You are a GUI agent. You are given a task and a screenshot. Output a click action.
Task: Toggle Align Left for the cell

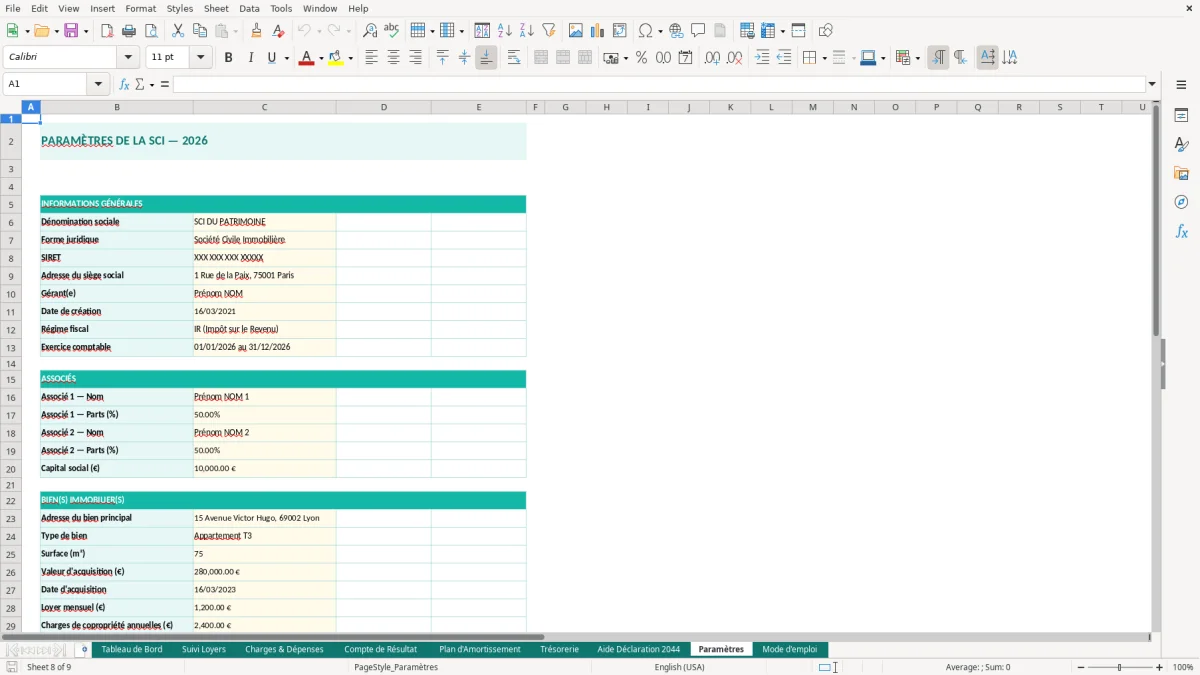[x=372, y=58]
